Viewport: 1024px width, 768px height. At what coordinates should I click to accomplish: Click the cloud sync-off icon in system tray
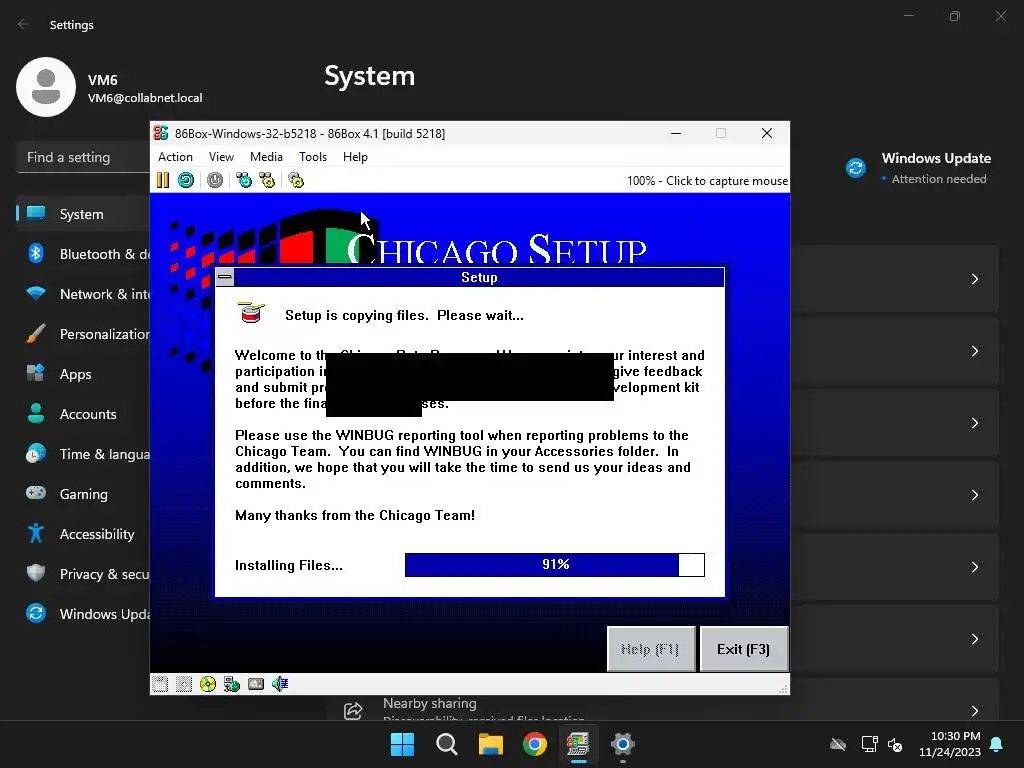coord(838,744)
